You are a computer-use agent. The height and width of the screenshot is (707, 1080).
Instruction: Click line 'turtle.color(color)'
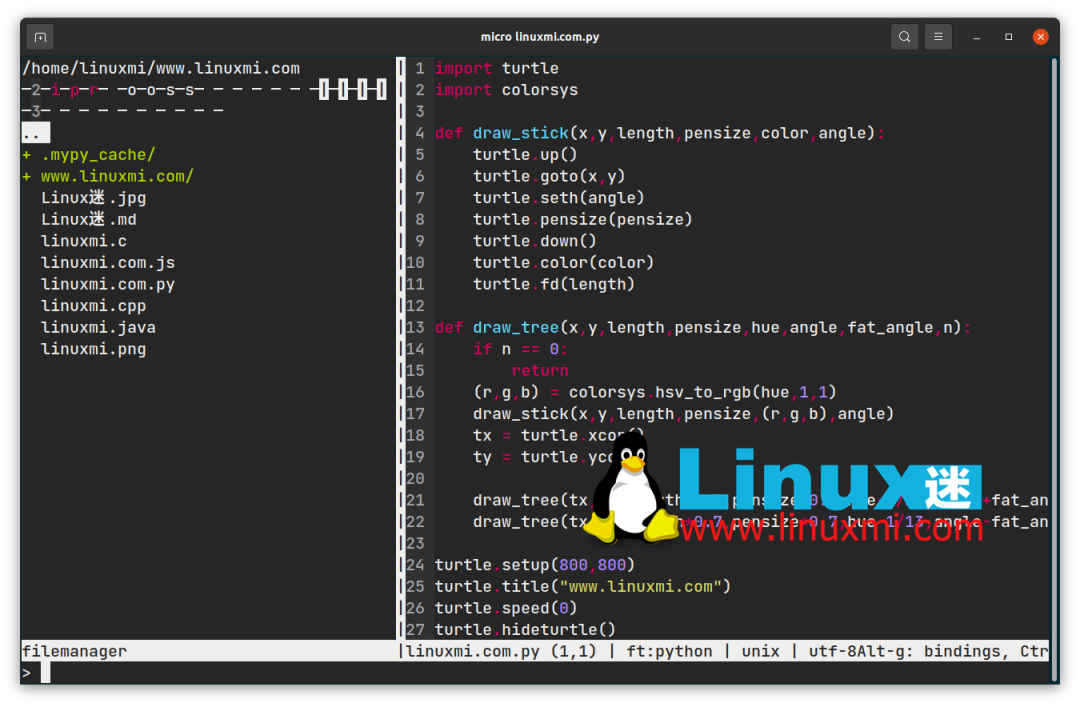[x=563, y=263]
